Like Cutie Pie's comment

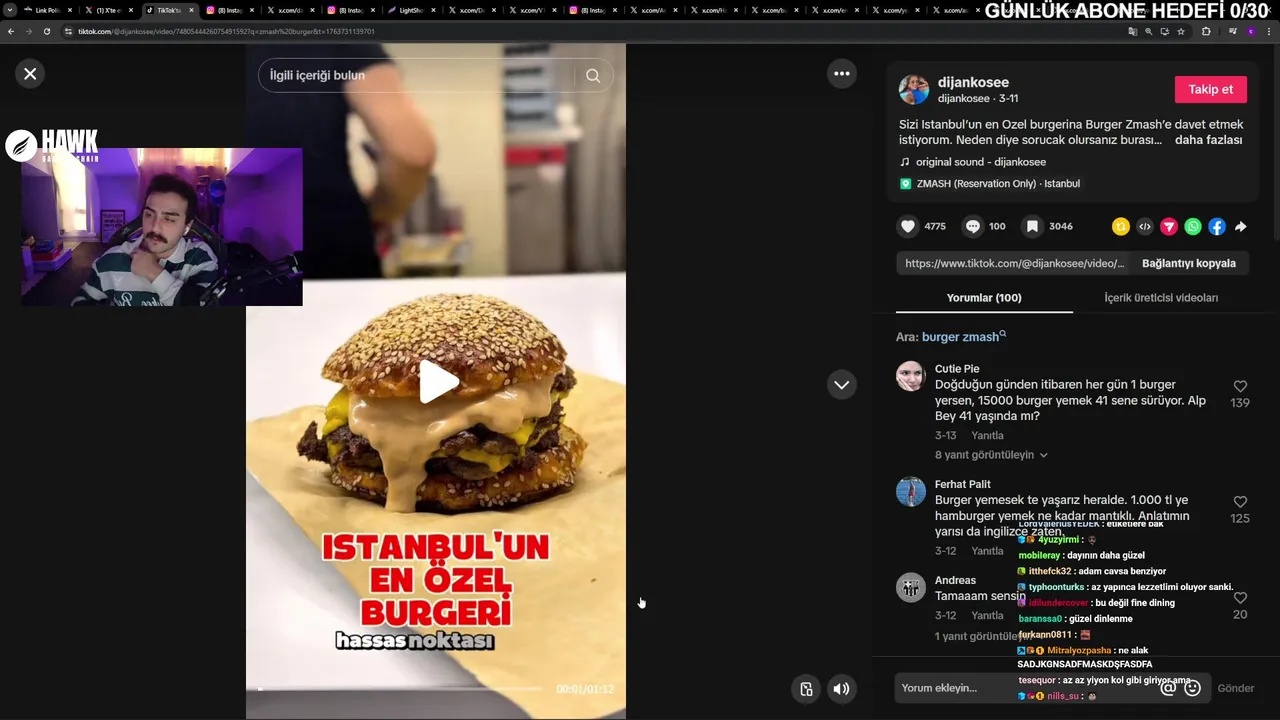1240,386
